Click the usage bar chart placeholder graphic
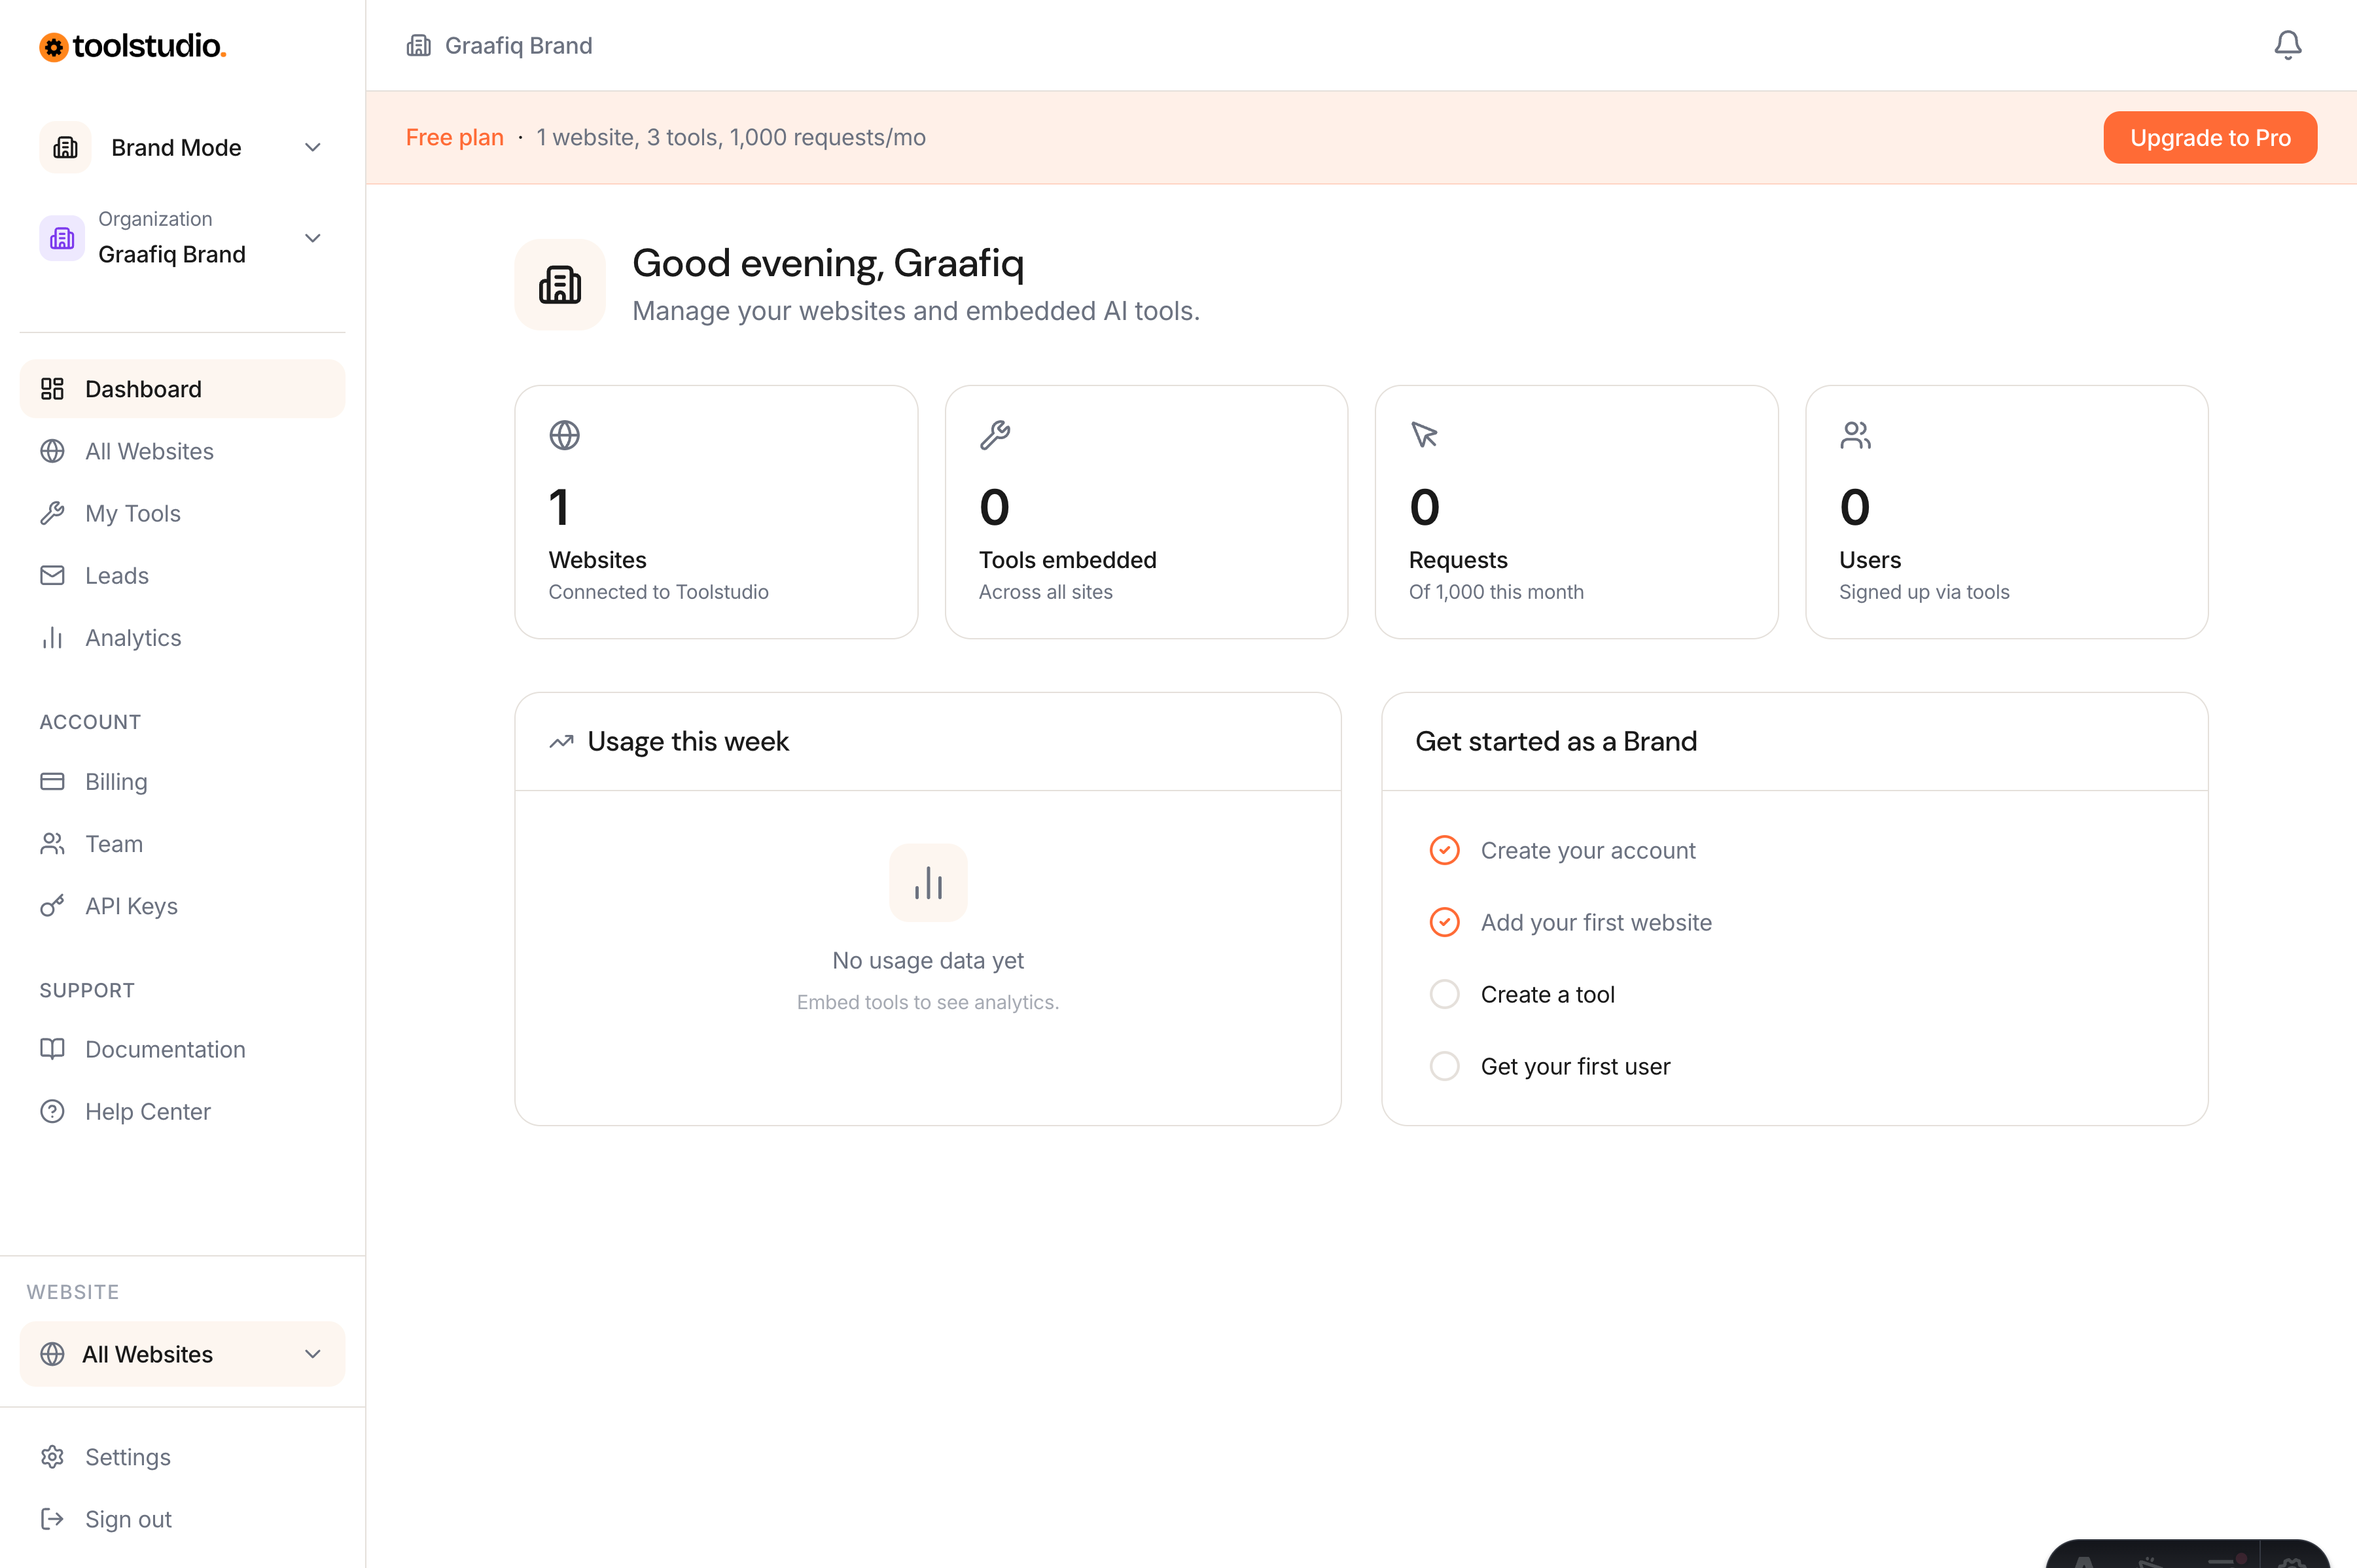The width and height of the screenshot is (2357, 1568). click(927, 882)
